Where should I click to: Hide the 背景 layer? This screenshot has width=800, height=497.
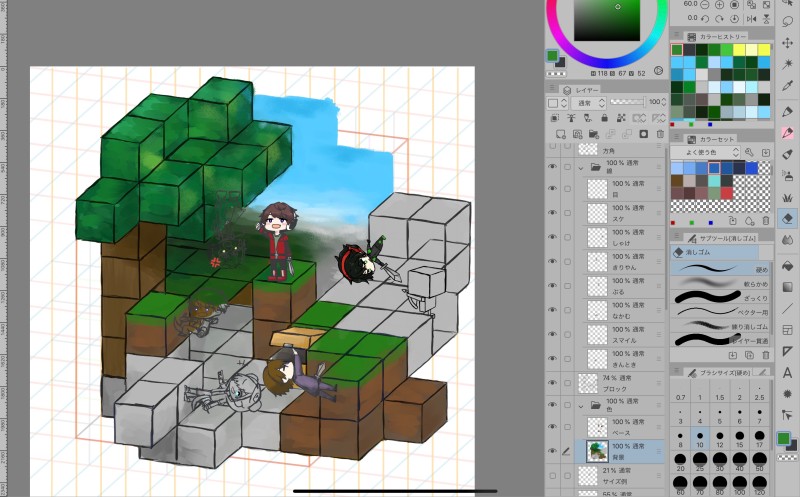coord(552,451)
